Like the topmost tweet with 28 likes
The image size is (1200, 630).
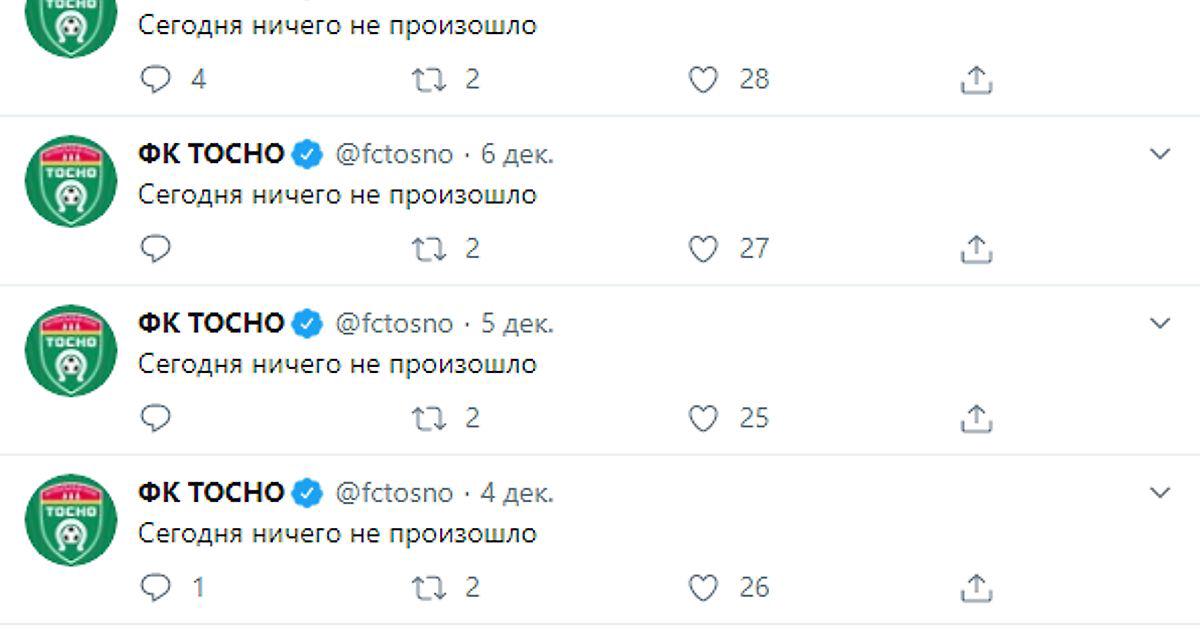(704, 80)
